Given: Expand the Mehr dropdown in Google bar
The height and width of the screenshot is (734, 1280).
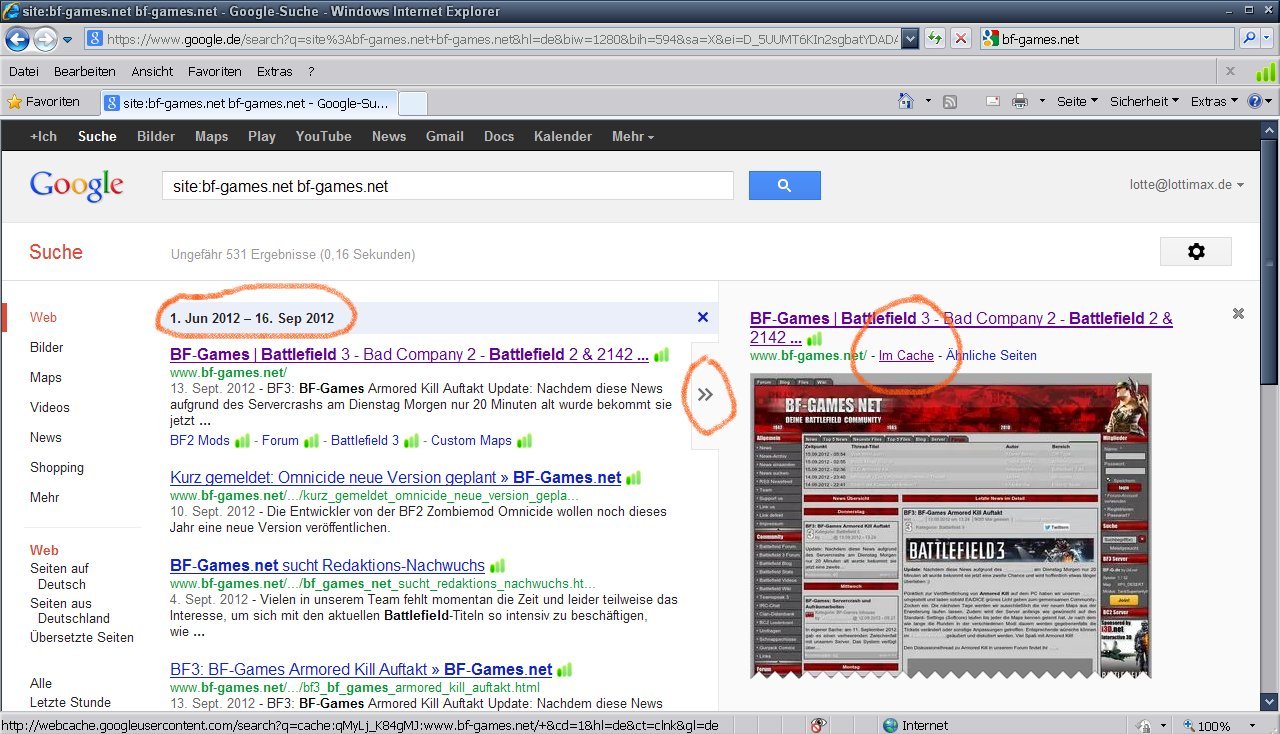Looking at the screenshot, I should click(632, 136).
